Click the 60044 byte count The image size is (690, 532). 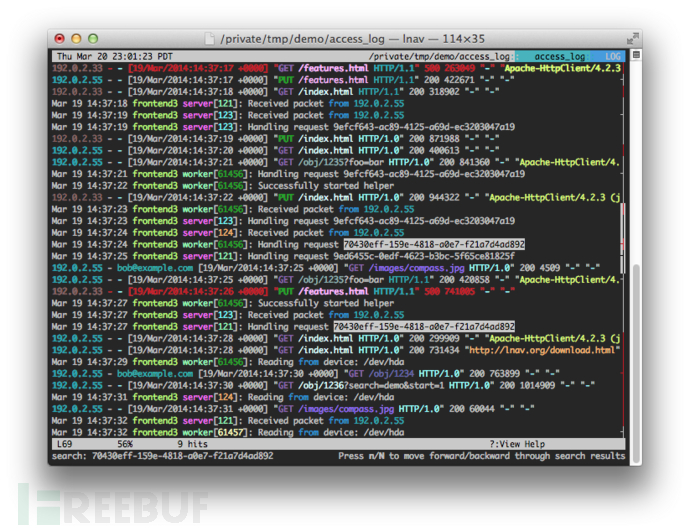(x=482, y=409)
